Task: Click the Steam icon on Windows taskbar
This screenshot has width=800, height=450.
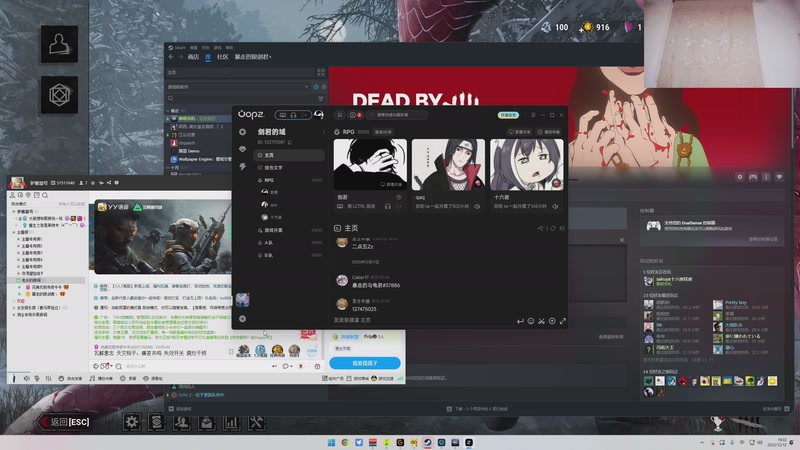Action: point(428,442)
